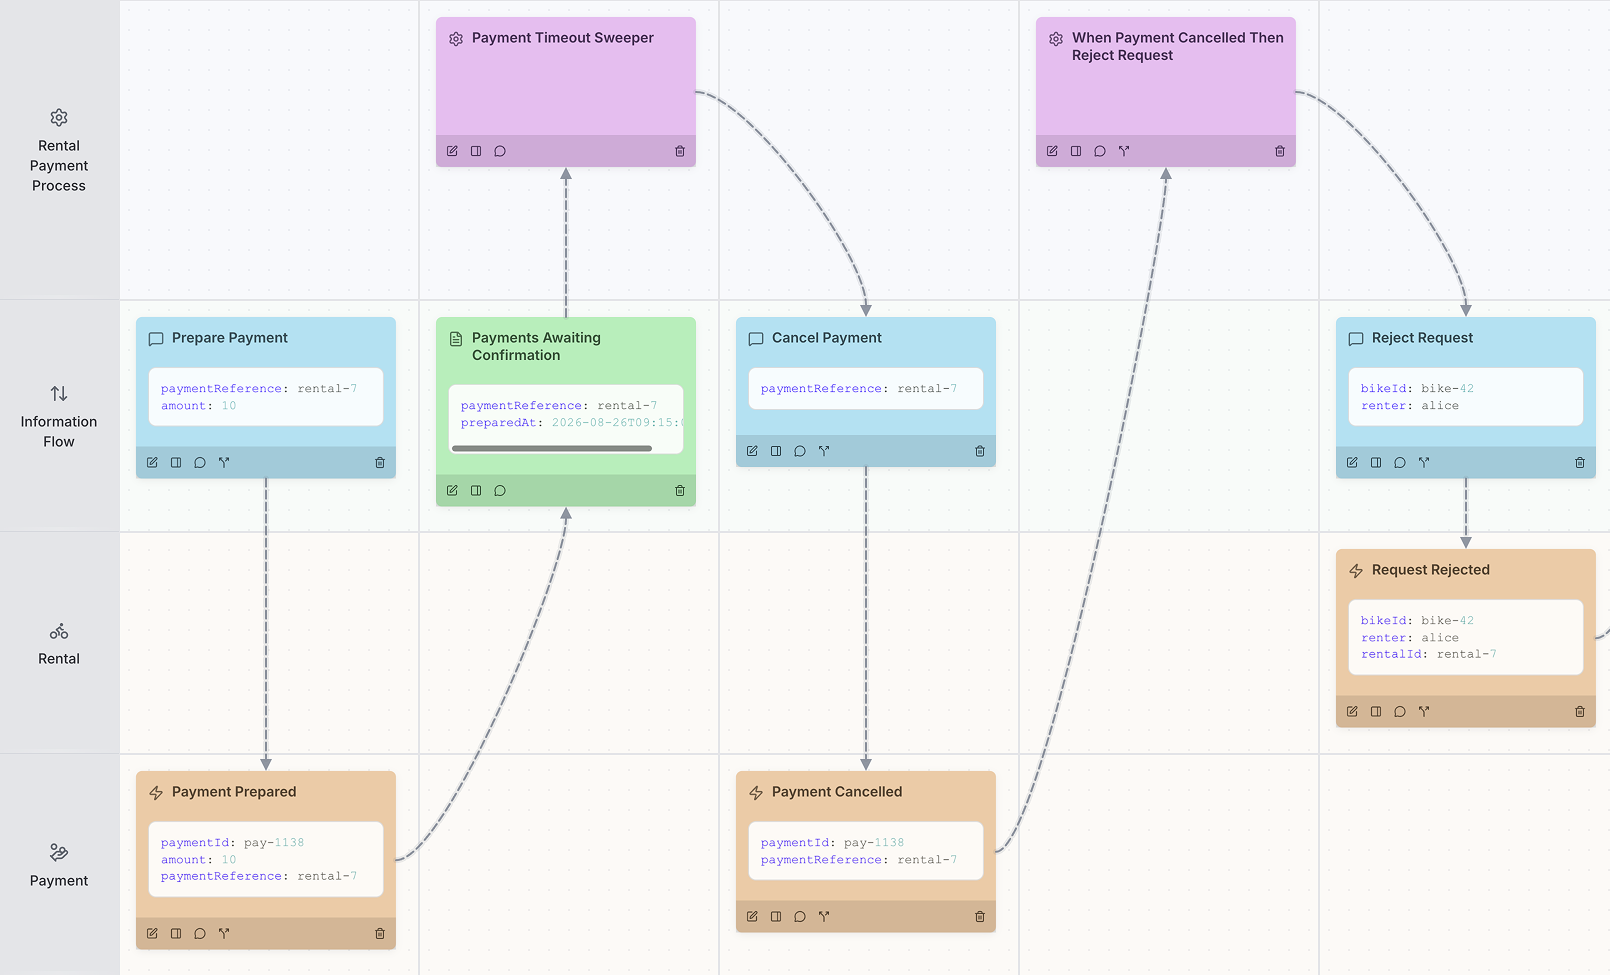Click the Rental lane bicycle icon
This screenshot has width=1610, height=975.
[59, 632]
